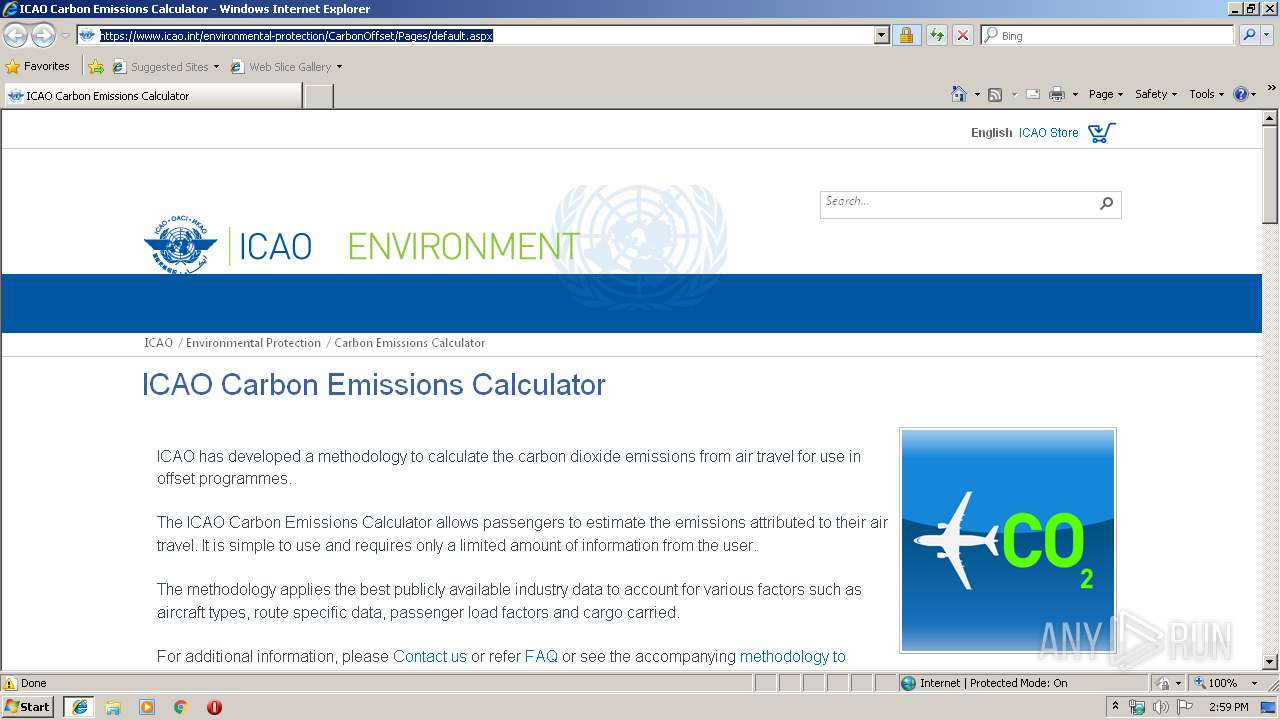1280x720 pixels.
Task: Click the taskbar clock 2:59 PM
Action: [1228, 707]
